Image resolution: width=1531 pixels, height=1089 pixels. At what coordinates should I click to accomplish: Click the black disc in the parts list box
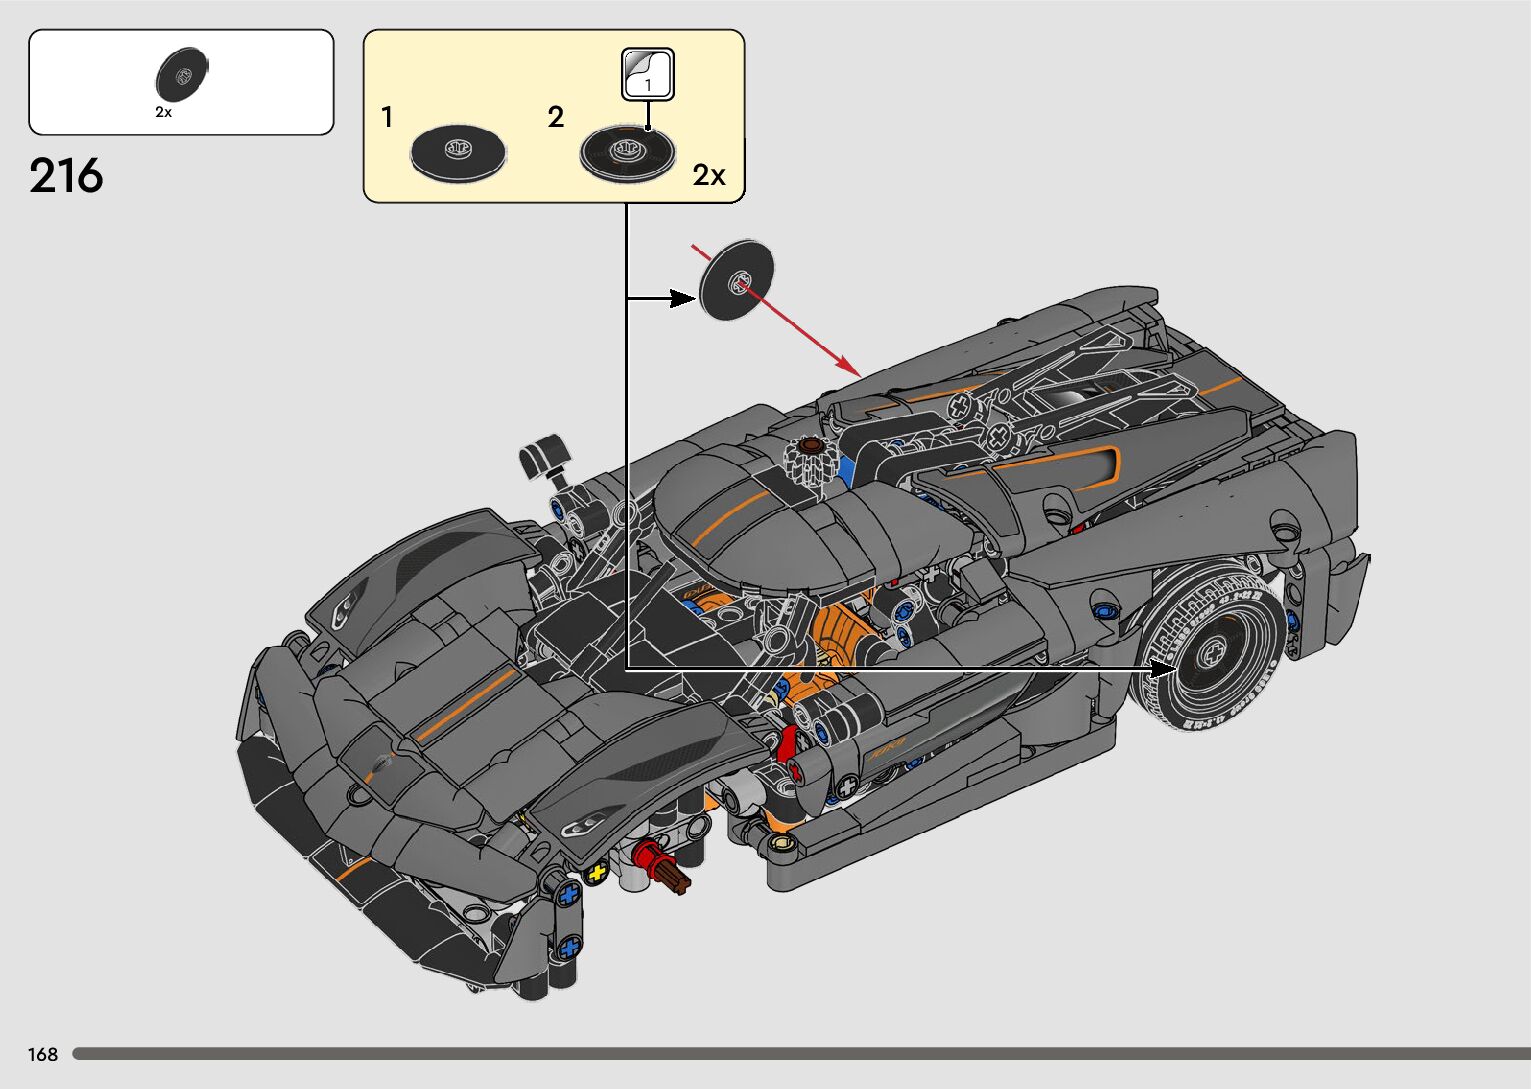(x=181, y=74)
